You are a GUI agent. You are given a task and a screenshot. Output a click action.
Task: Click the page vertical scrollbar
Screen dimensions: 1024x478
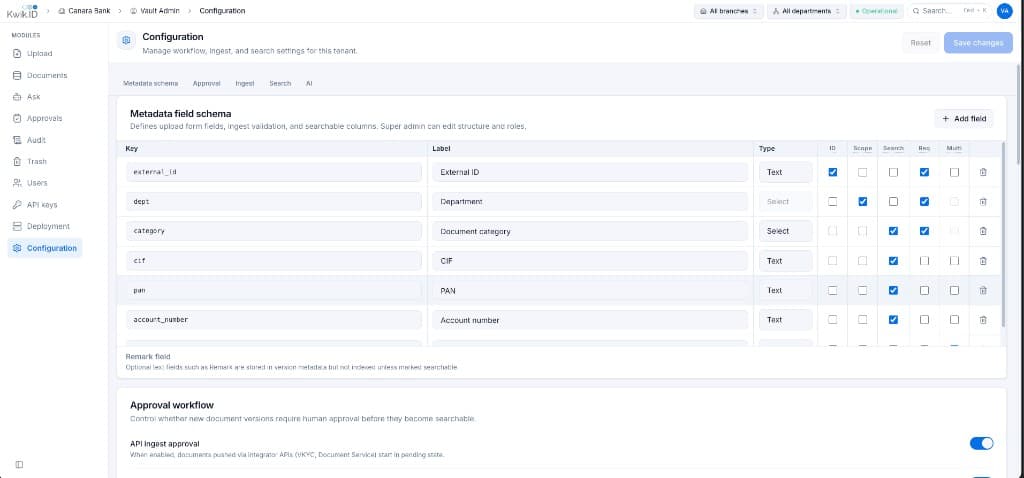click(x=1019, y=114)
